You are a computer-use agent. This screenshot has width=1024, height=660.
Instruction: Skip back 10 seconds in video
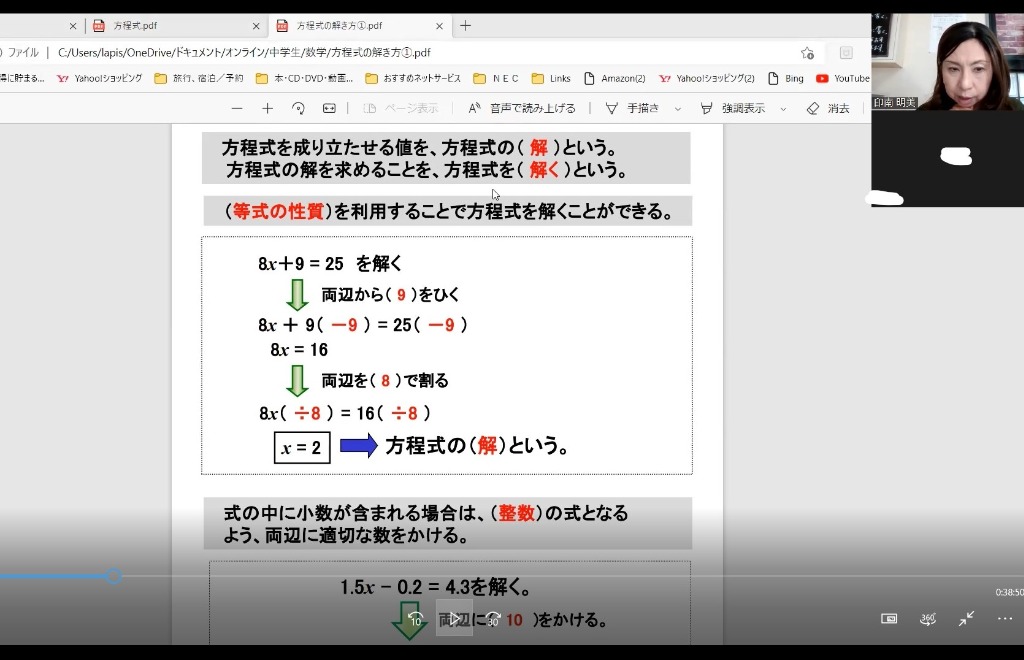click(416, 619)
